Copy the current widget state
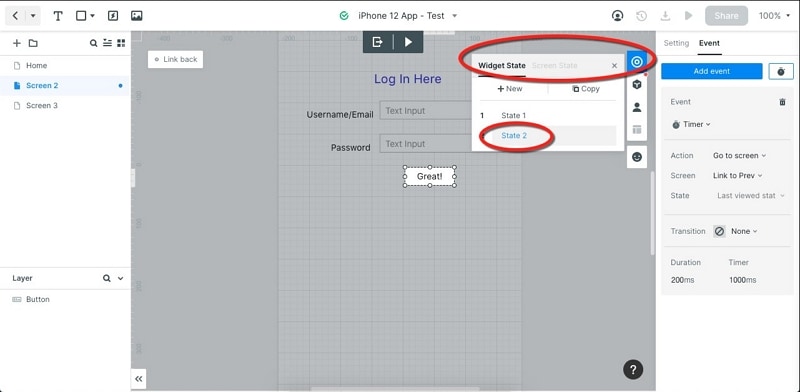This screenshot has height=392, width=800. click(x=585, y=89)
